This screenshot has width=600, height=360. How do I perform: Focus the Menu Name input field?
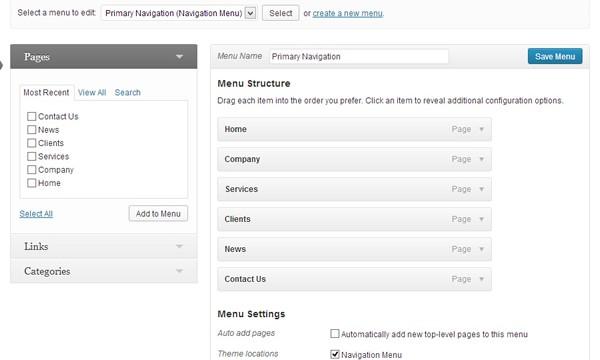(359, 57)
